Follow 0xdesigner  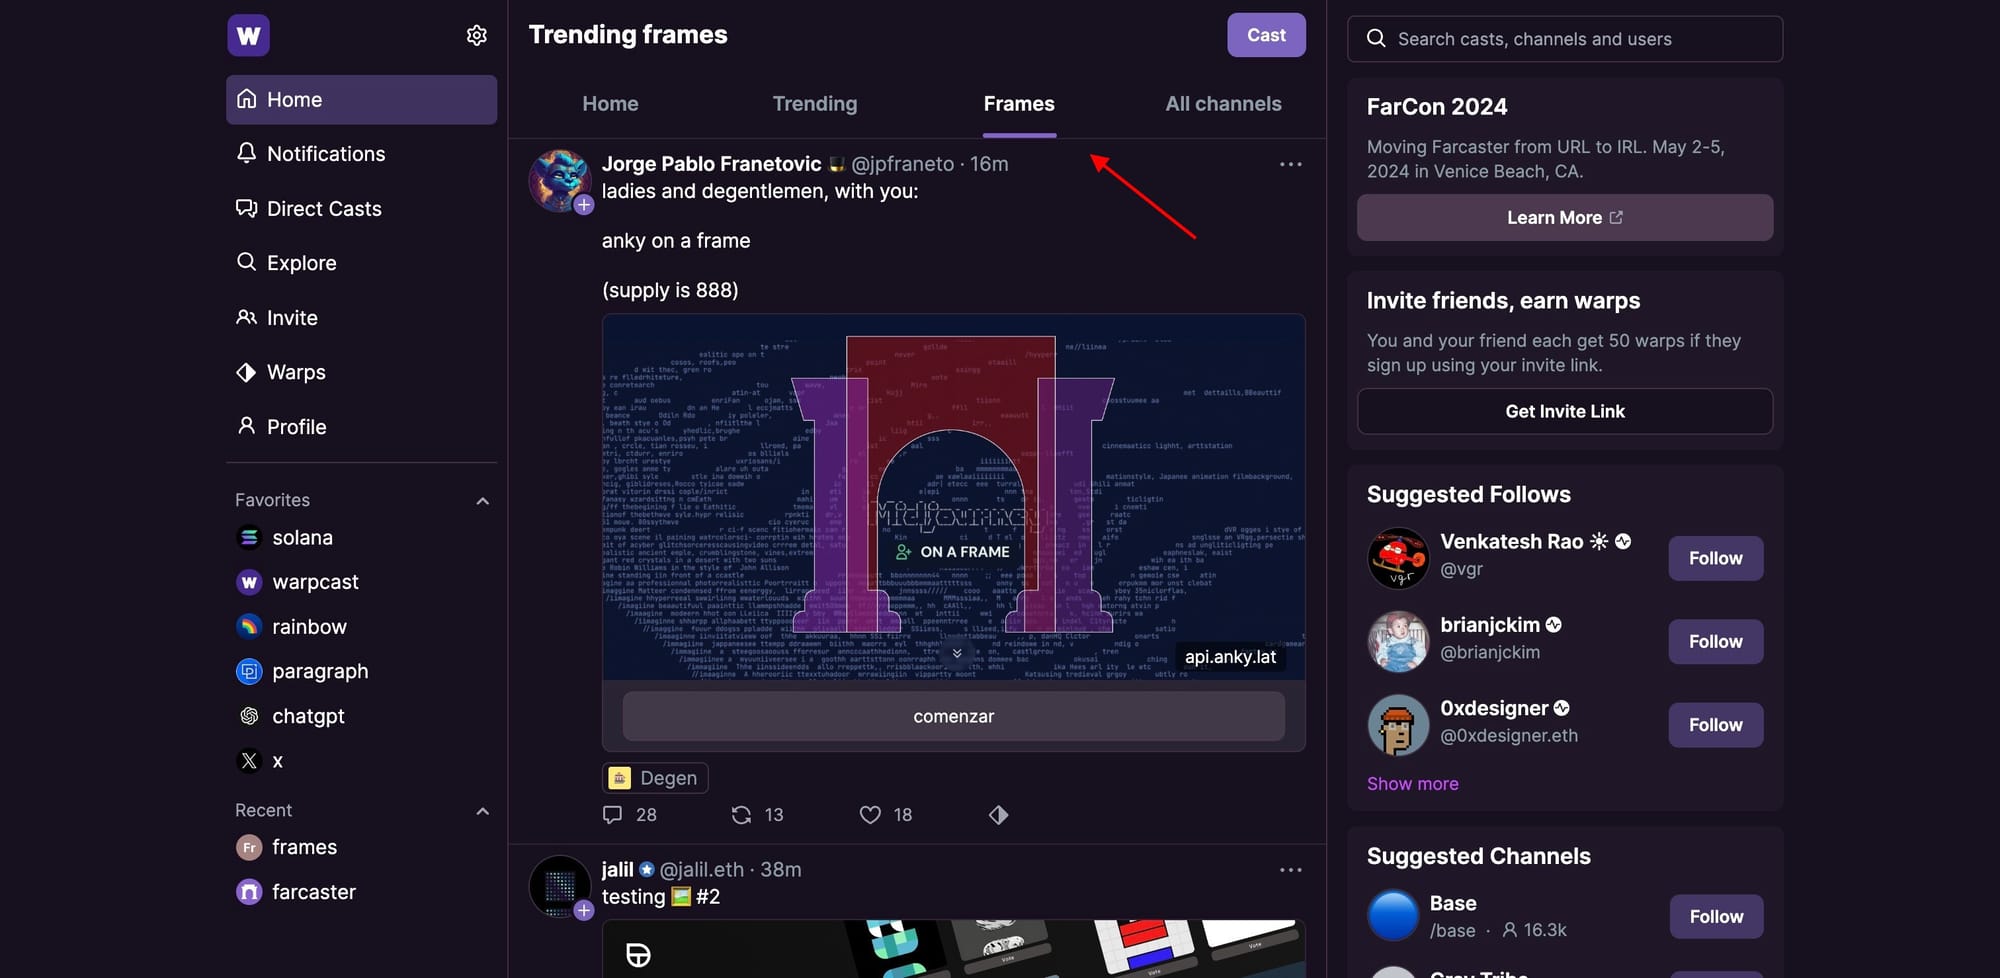[1715, 725]
